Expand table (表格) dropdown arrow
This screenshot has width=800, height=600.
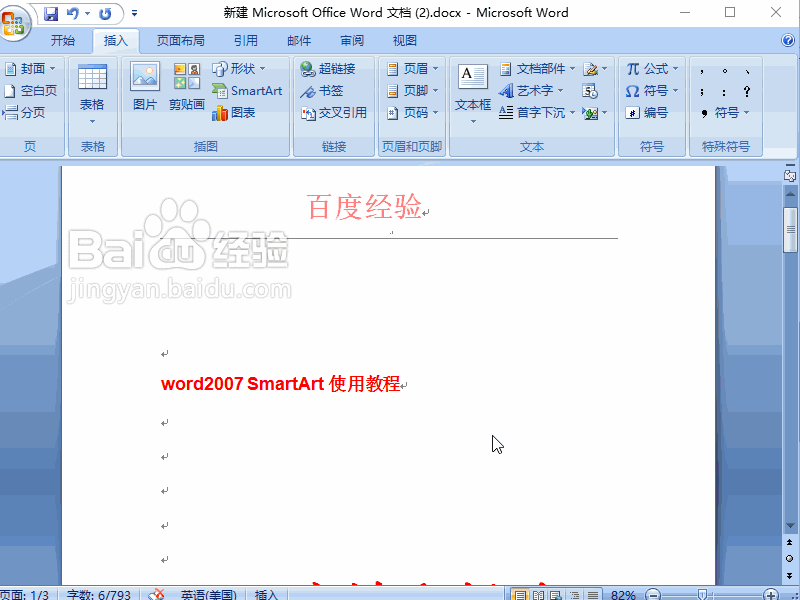[92, 121]
